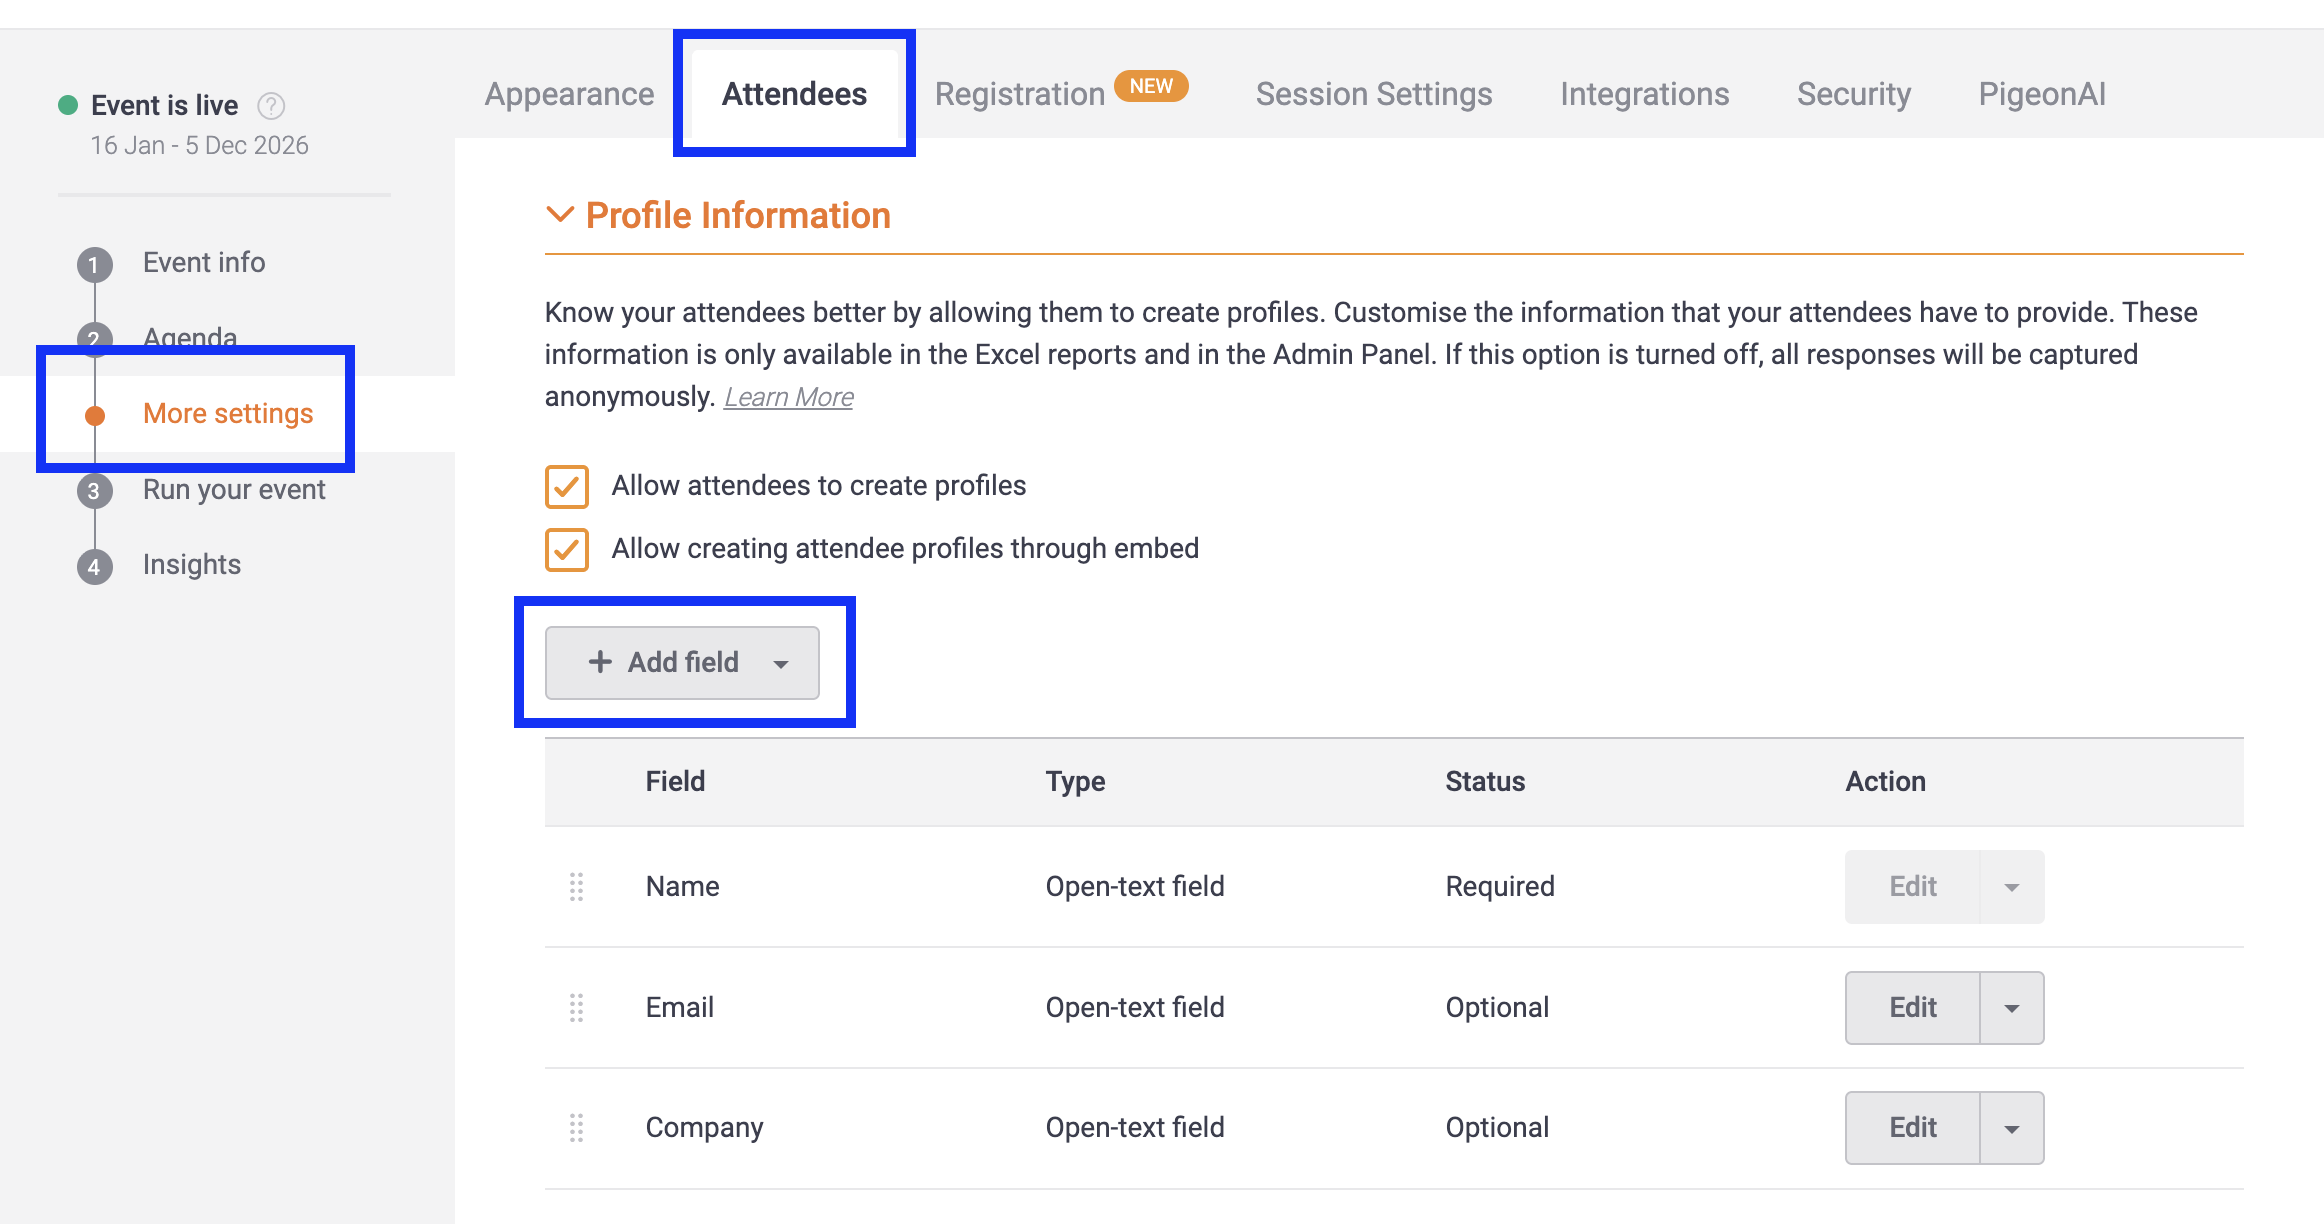The image size is (2324, 1224).
Task: Click the Open-text field type of Name
Action: coord(1135,887)
